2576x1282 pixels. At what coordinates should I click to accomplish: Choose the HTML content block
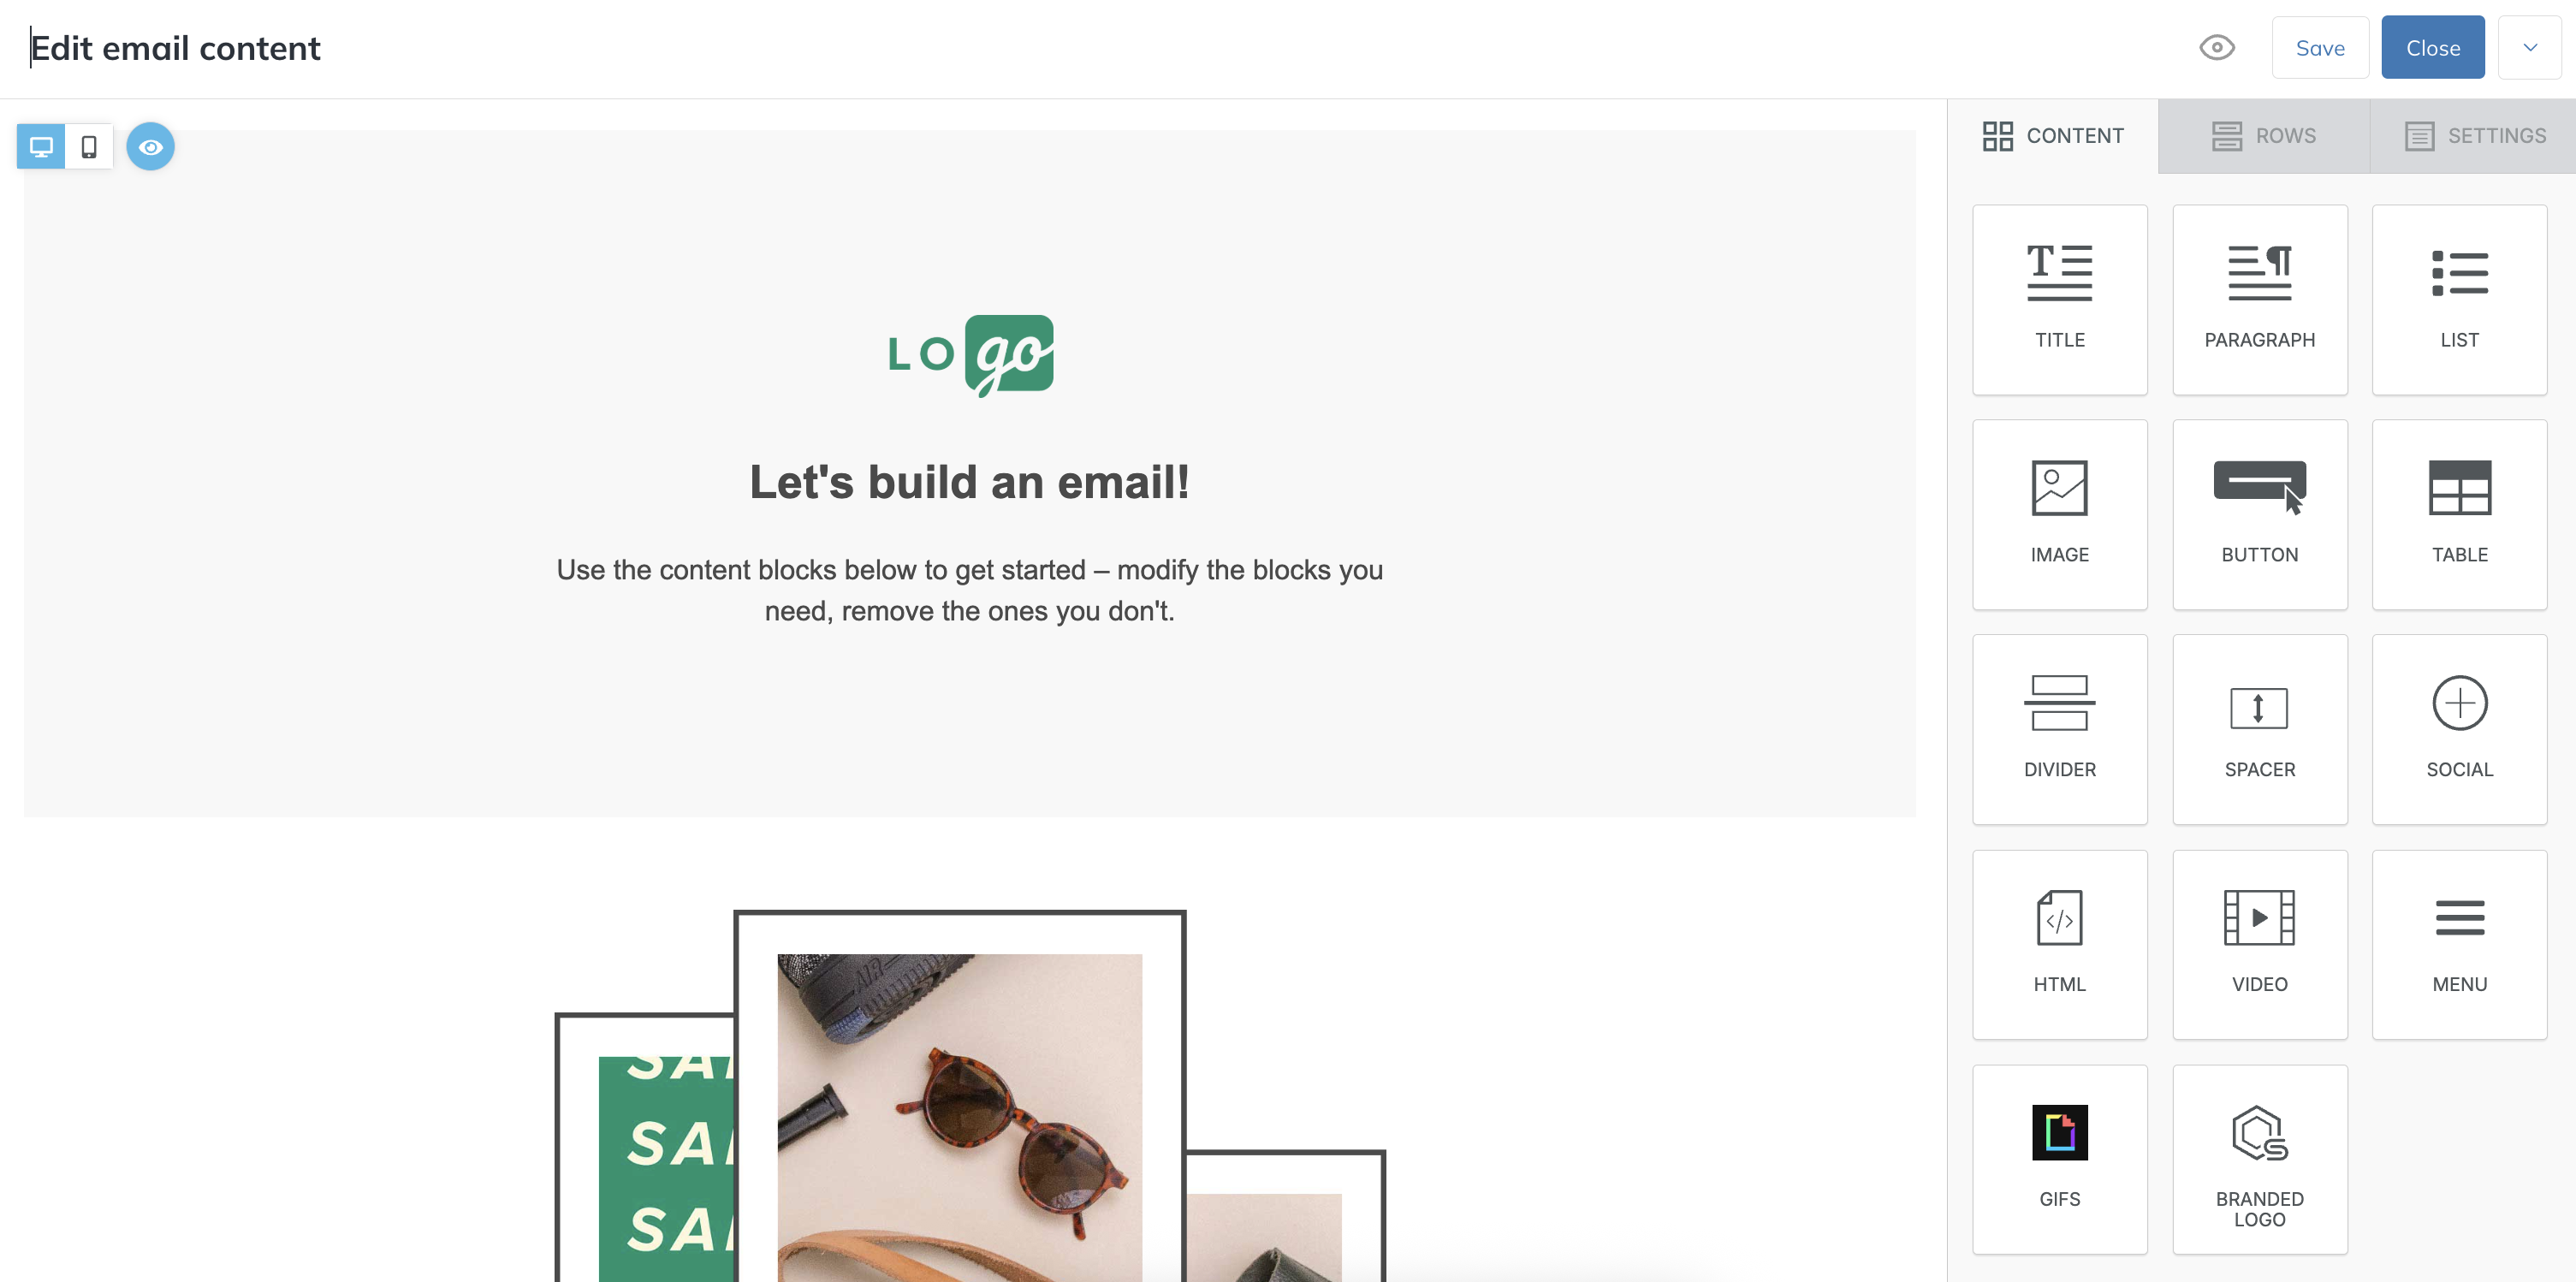coord(2059,945)
